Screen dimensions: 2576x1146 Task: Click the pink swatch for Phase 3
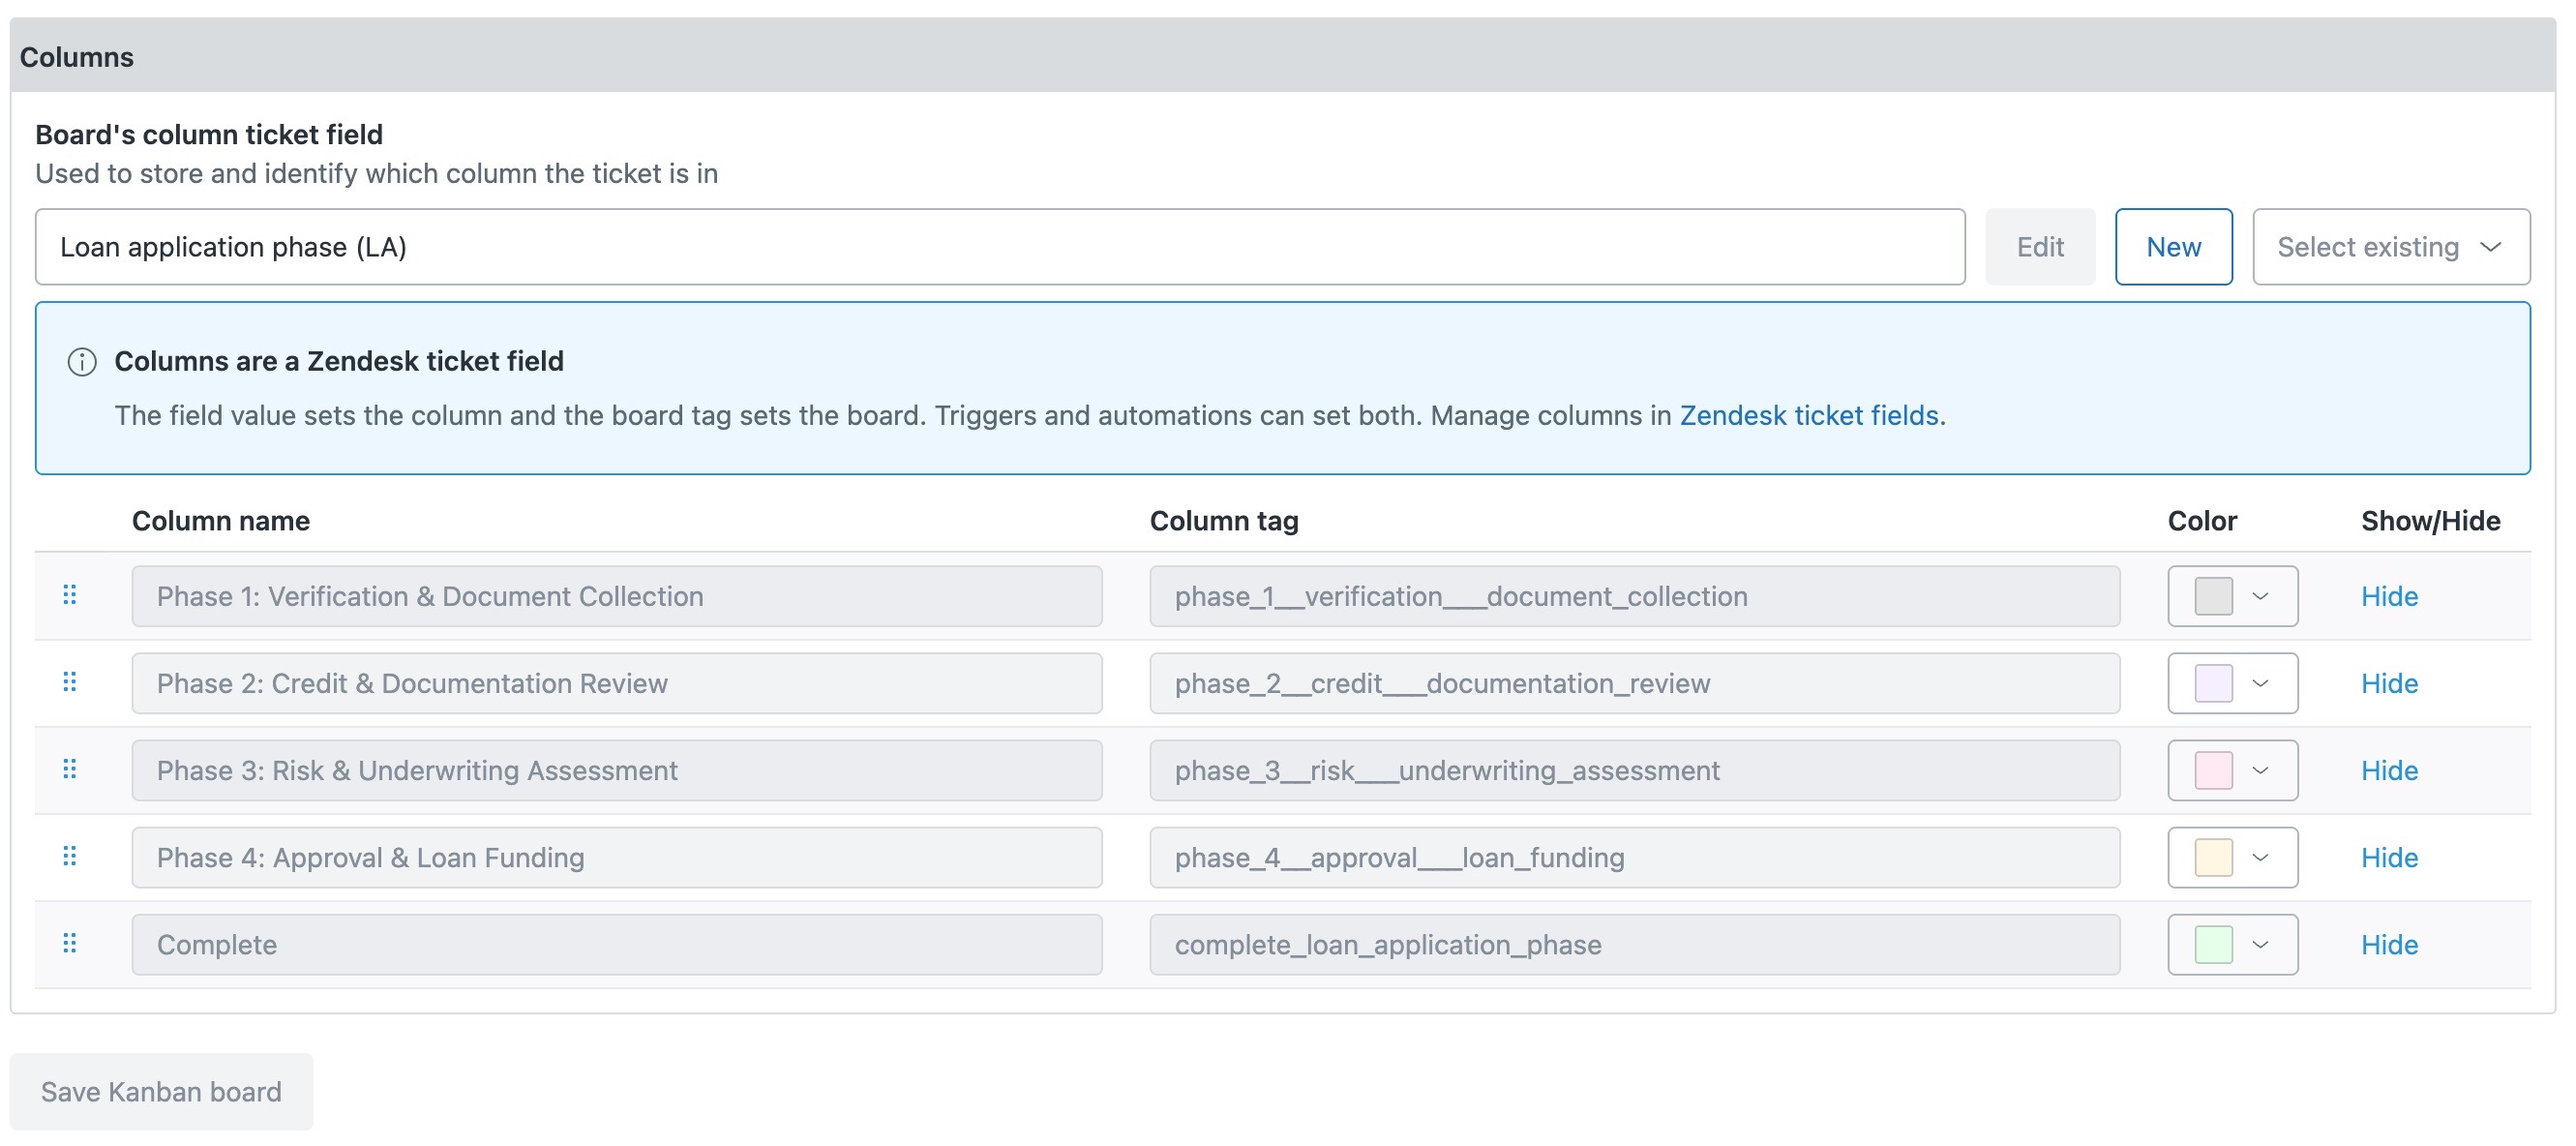[x=2213, y=770]
